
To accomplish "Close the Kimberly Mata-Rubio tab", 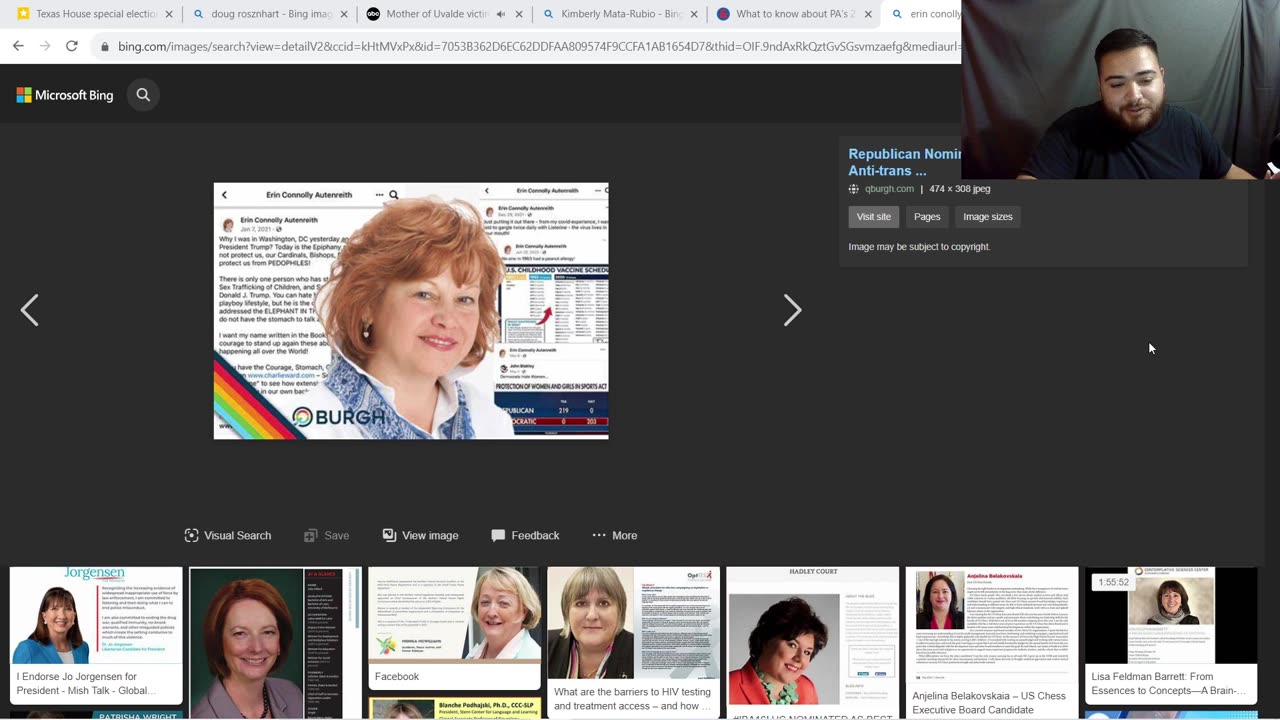I will [x=694, y=14].
